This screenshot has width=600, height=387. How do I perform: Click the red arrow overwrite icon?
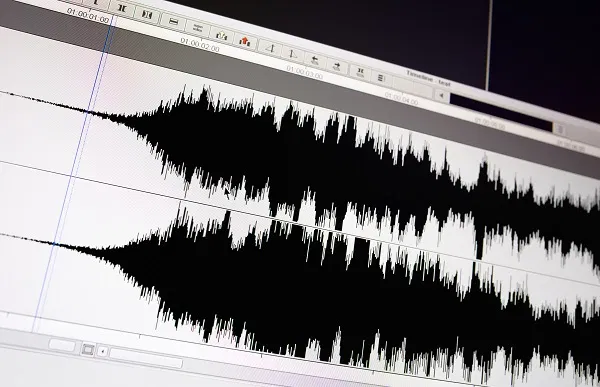coord(245,40)
